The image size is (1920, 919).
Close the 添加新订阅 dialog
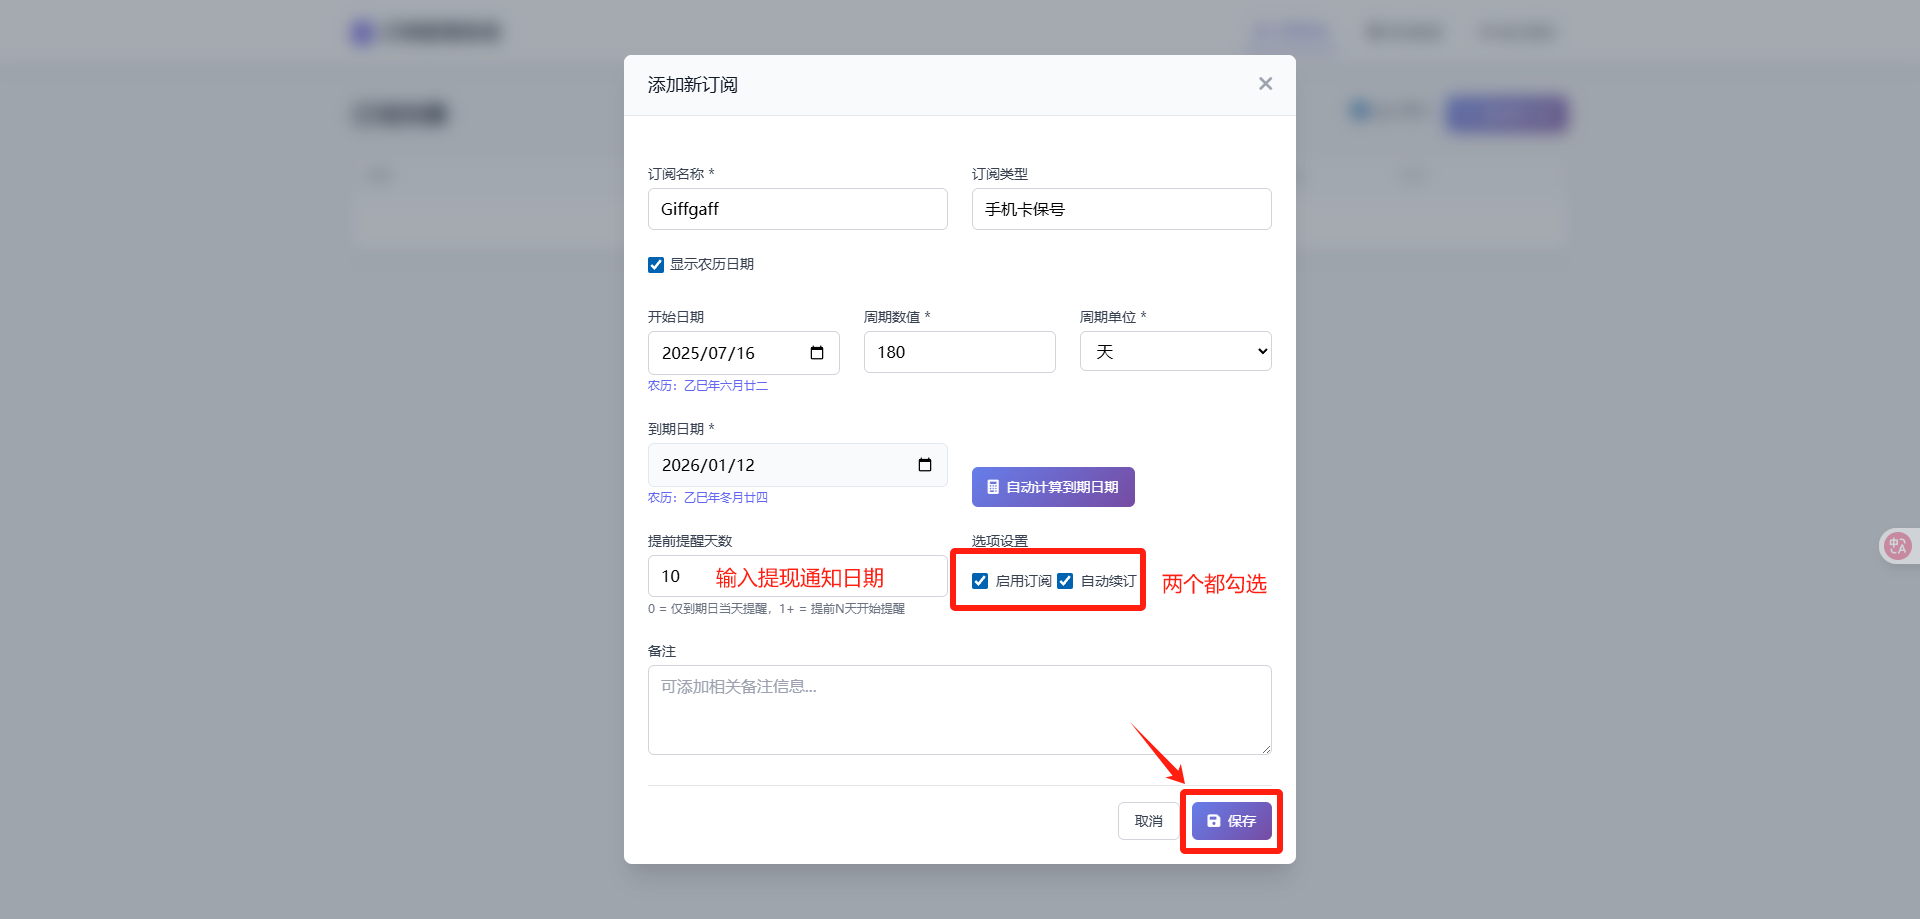coord(1265,84)
